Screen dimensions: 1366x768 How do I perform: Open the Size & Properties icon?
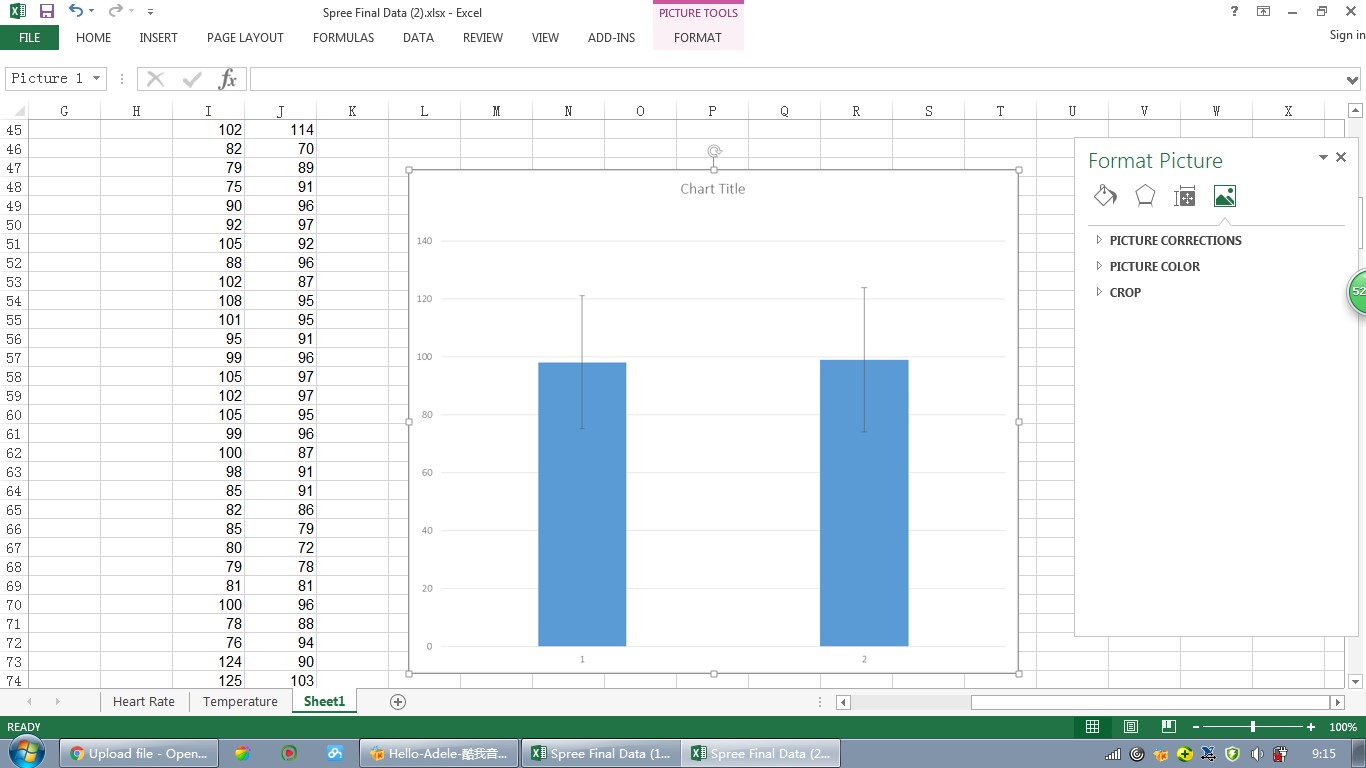1185,197
